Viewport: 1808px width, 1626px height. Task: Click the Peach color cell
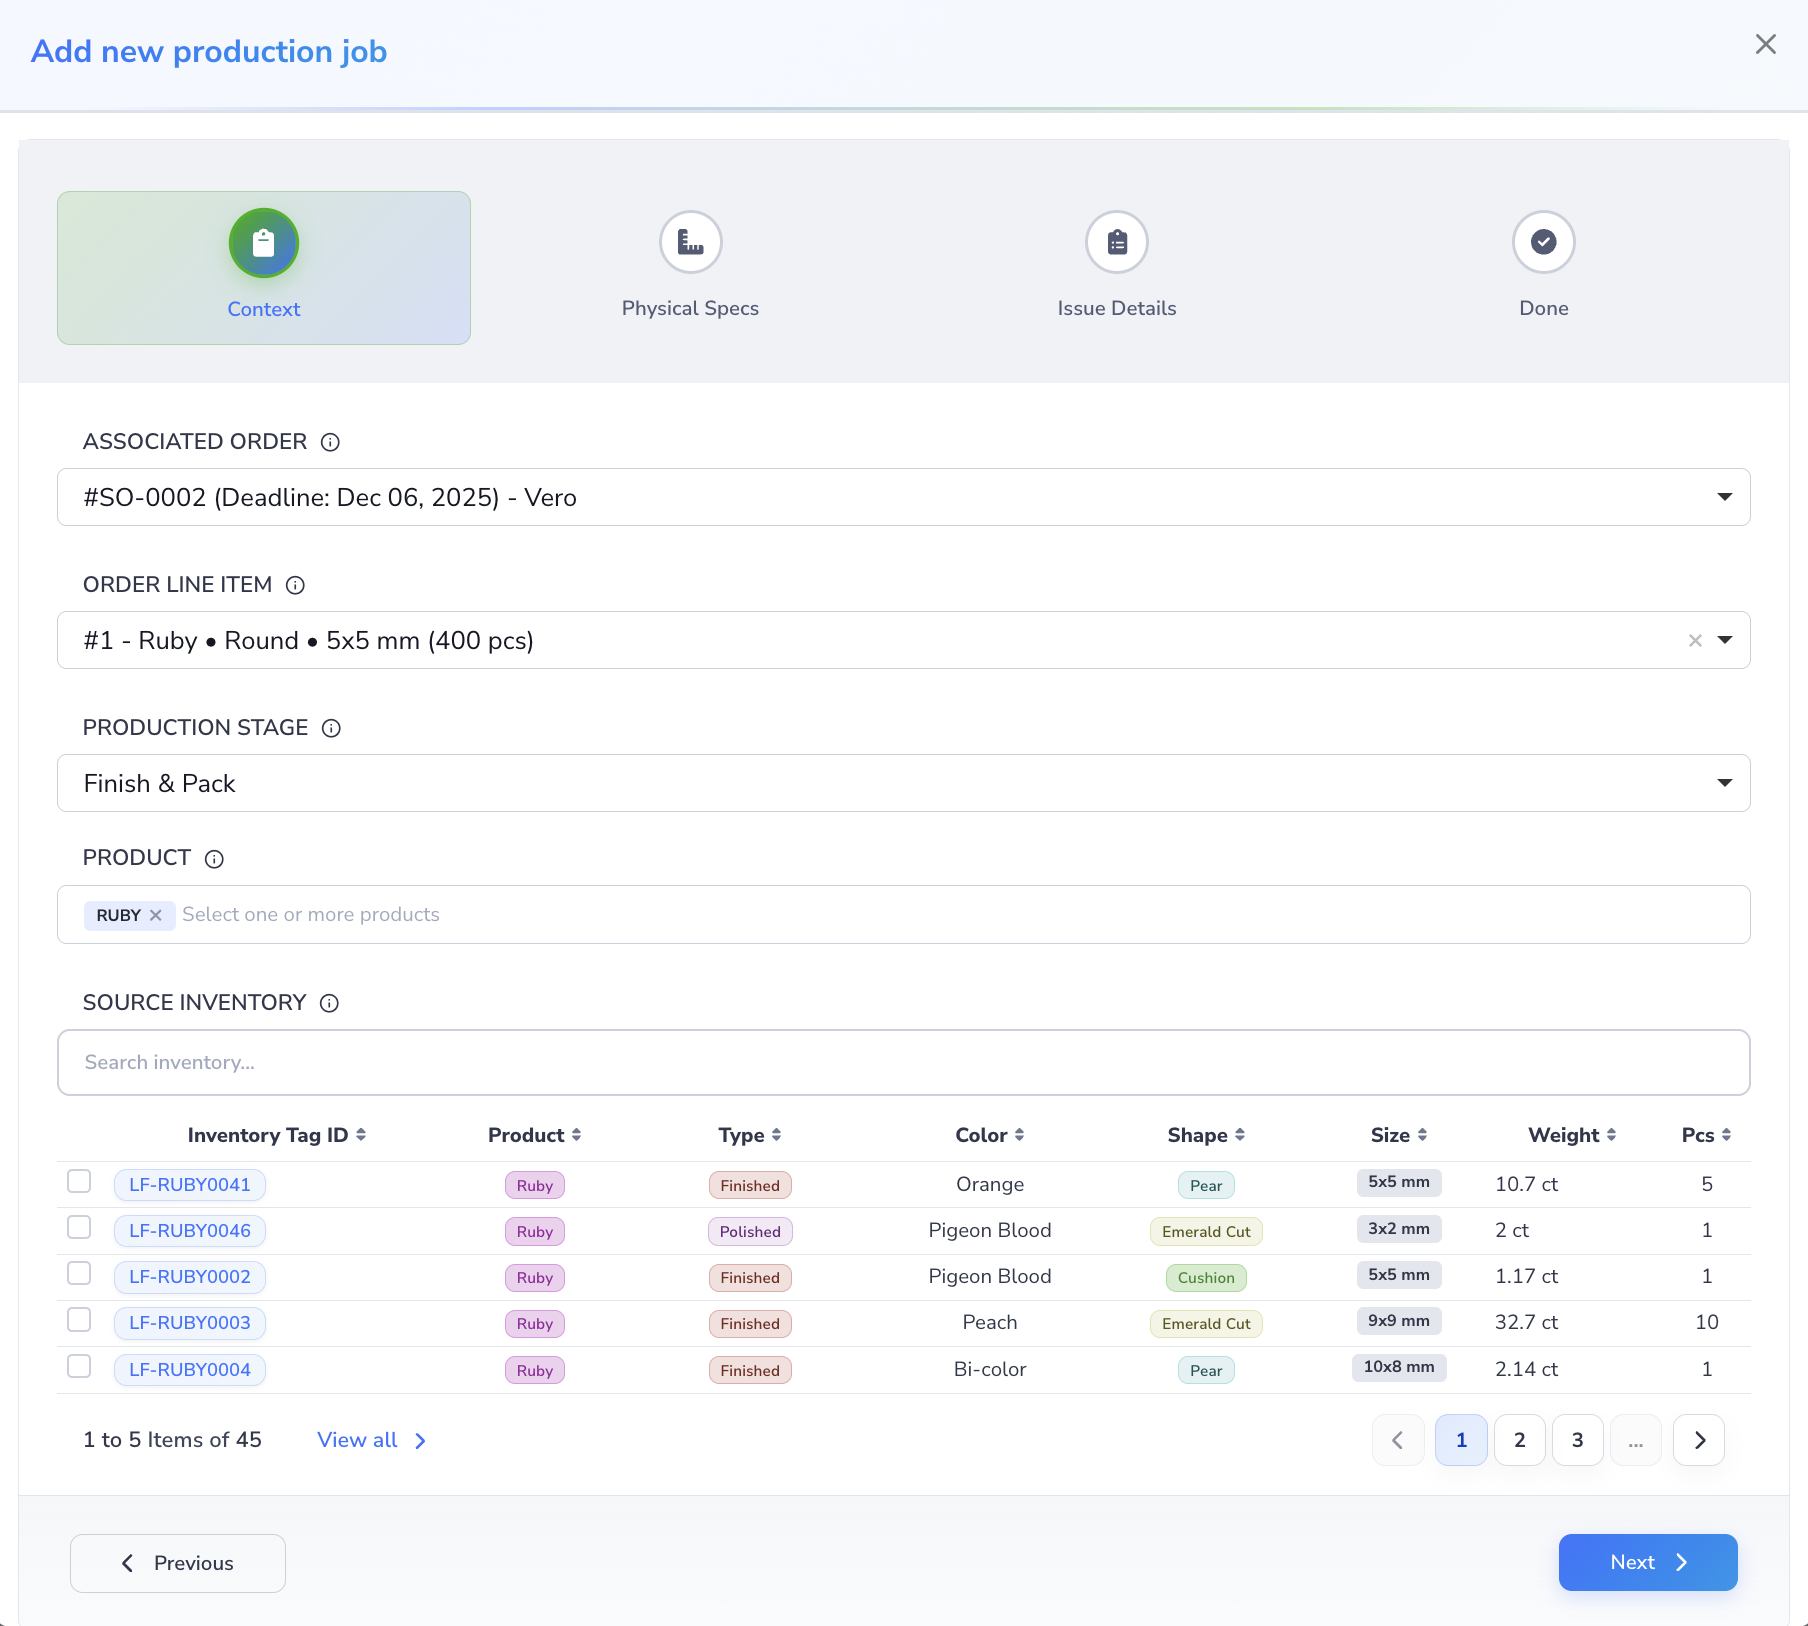tap(990, 1323)
